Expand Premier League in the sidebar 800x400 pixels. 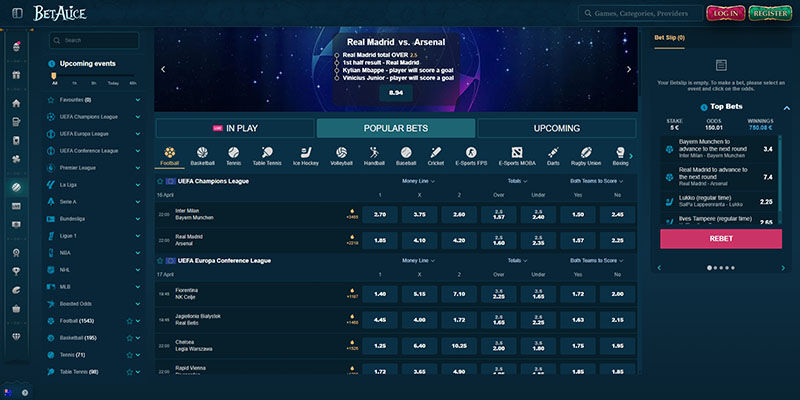point(138,168)
